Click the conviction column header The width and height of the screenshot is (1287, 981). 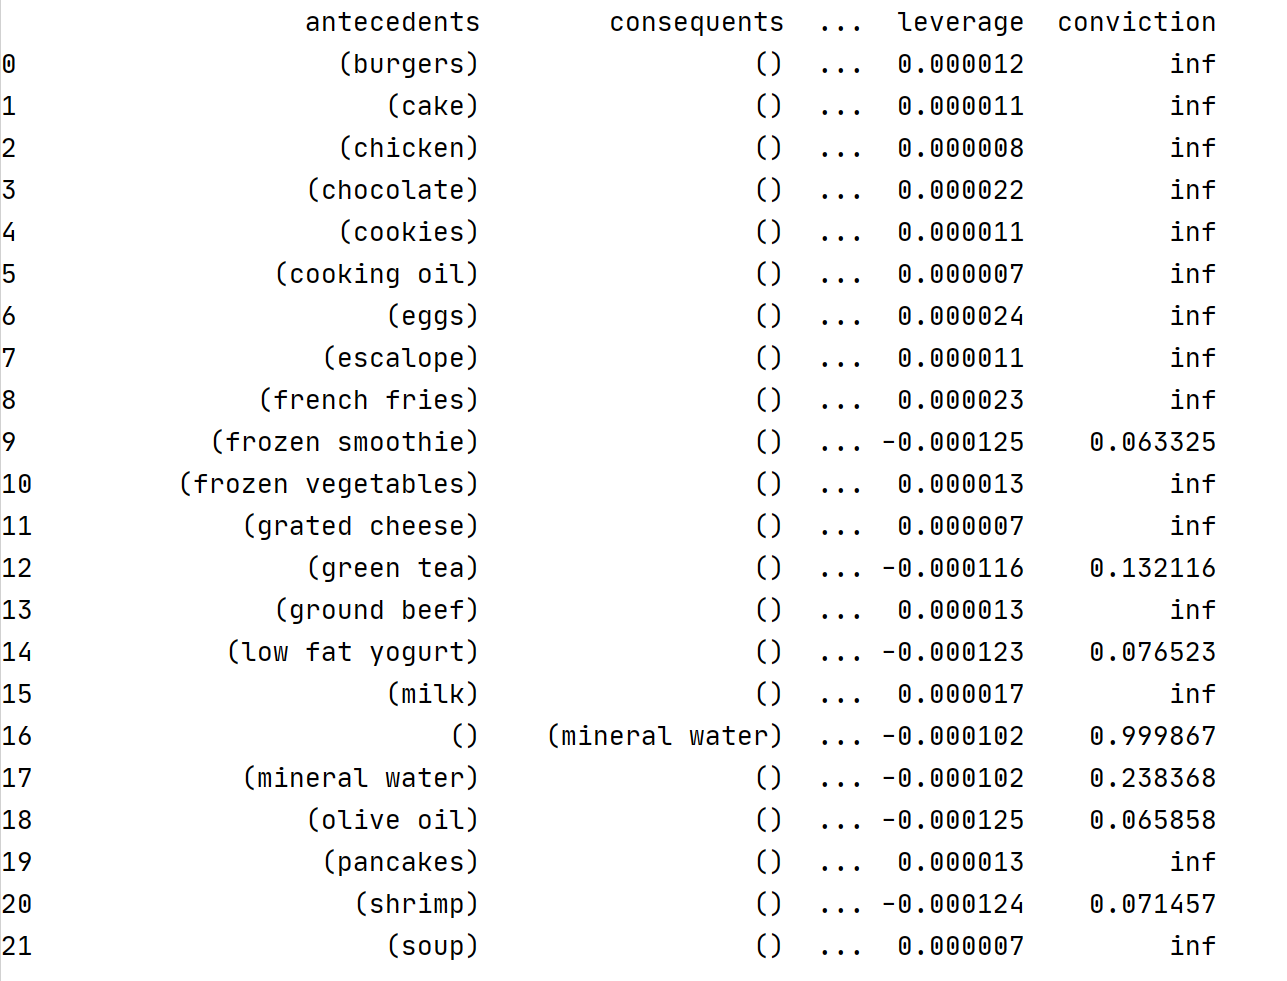[x=1136, y=22]
